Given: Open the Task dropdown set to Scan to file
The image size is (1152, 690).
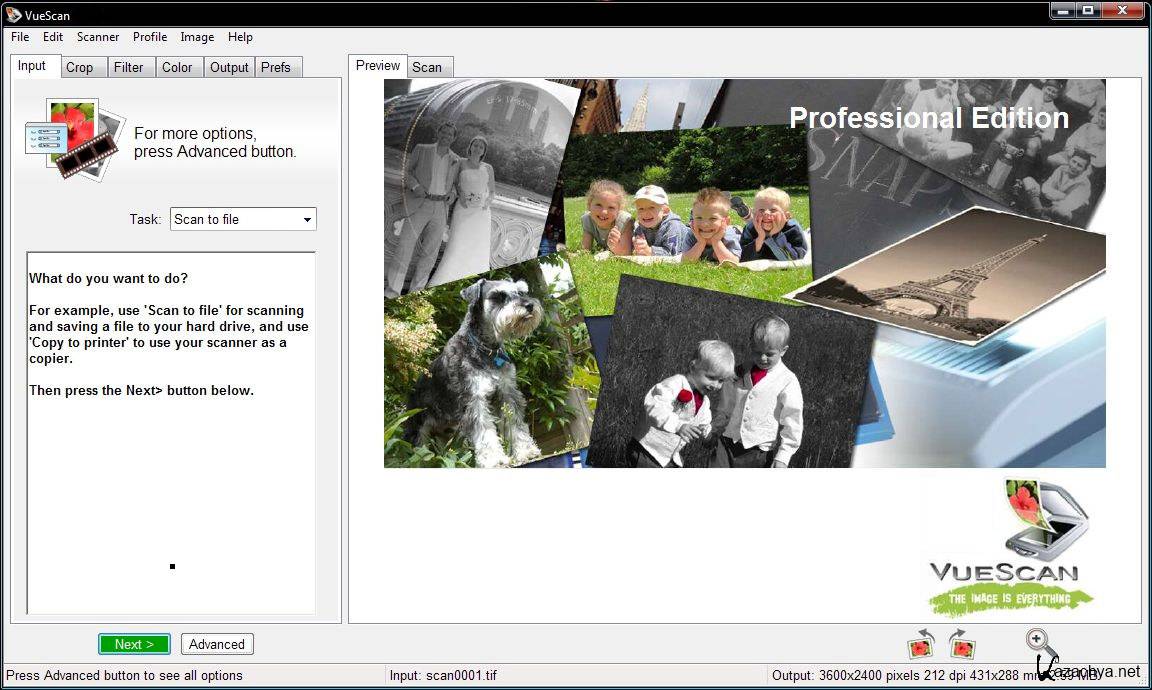Looking at the screenshot, I should [x=243, y=219].
